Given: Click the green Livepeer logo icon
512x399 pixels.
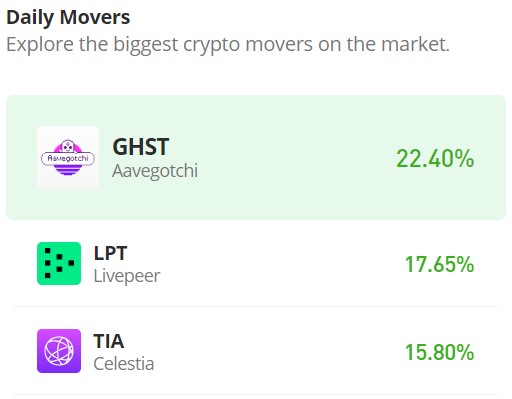Looking at the screenshot, I should click(59, 263).
